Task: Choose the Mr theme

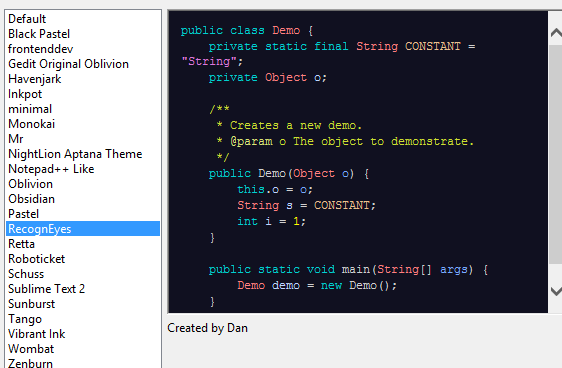Action: click(83, 139)
